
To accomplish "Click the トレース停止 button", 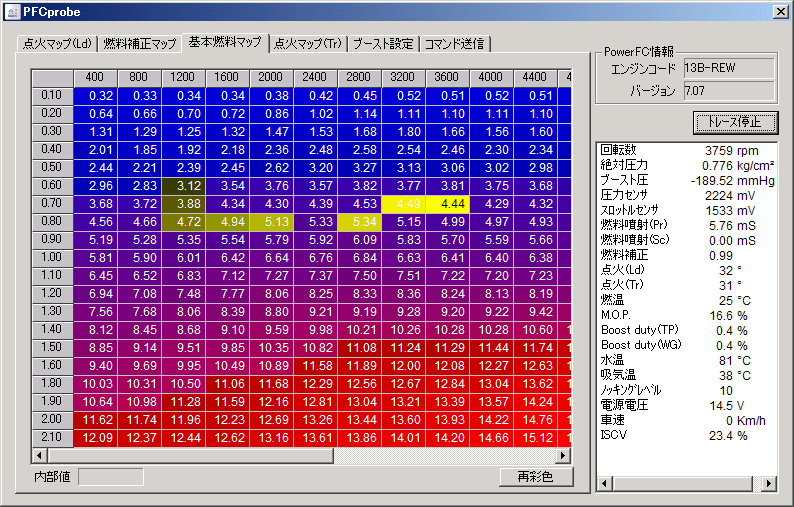I will tap(734, 122).
